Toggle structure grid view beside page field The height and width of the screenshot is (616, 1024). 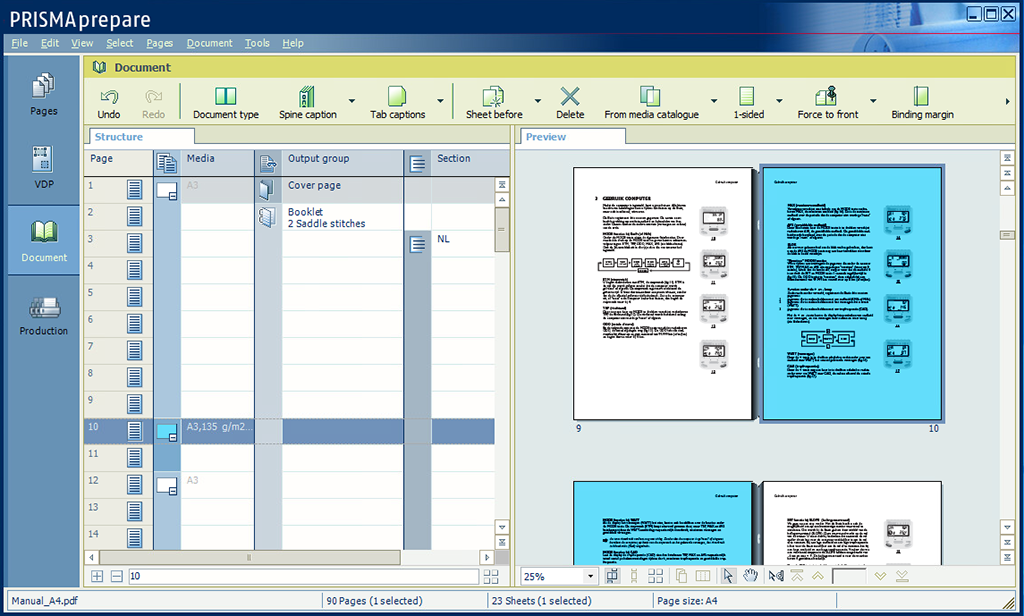[x=490, y=576]
